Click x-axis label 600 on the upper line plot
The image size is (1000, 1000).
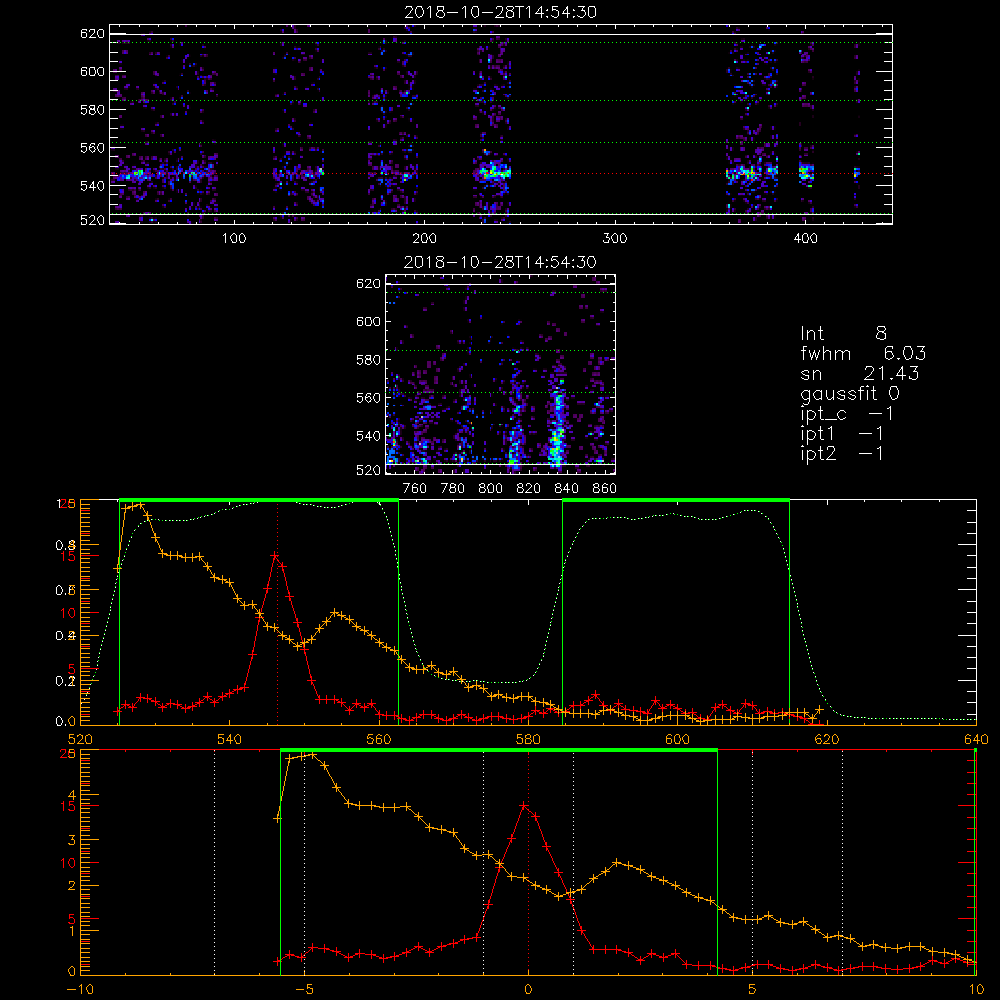pyautogui.click(x=677, y=739)
